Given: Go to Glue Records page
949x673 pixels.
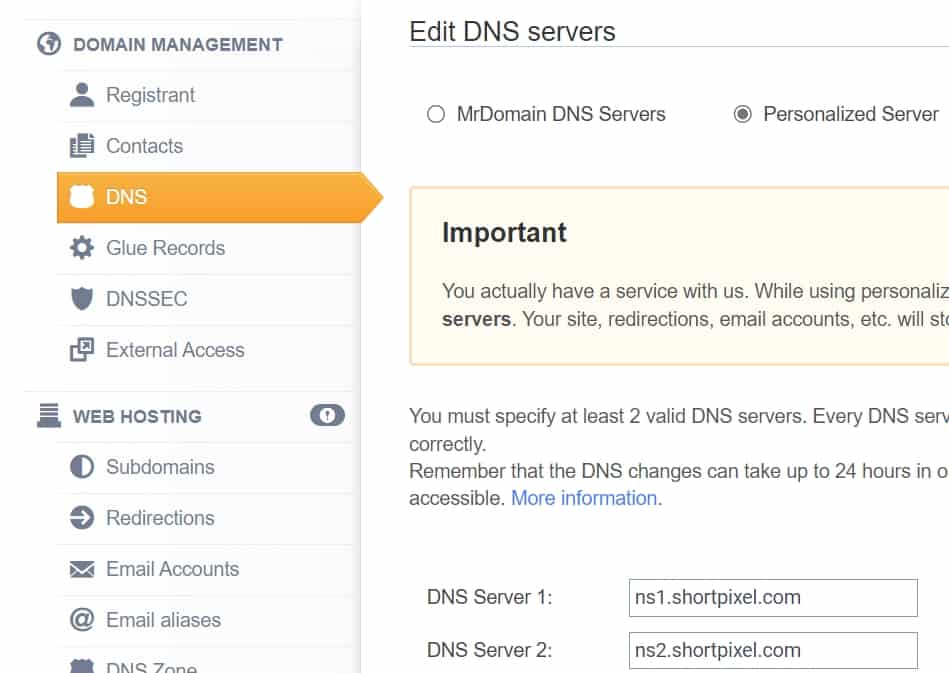Looking at the screenshot, I should coord(165,248).
